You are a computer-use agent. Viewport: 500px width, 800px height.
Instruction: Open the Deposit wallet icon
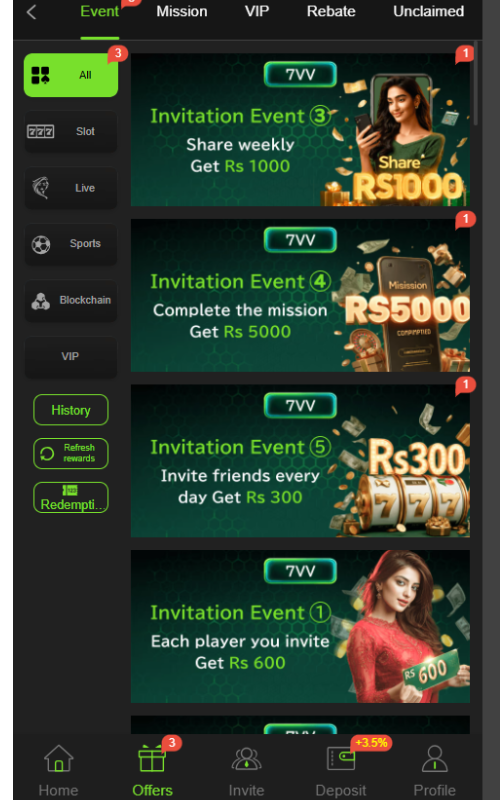tap(341, 758)
